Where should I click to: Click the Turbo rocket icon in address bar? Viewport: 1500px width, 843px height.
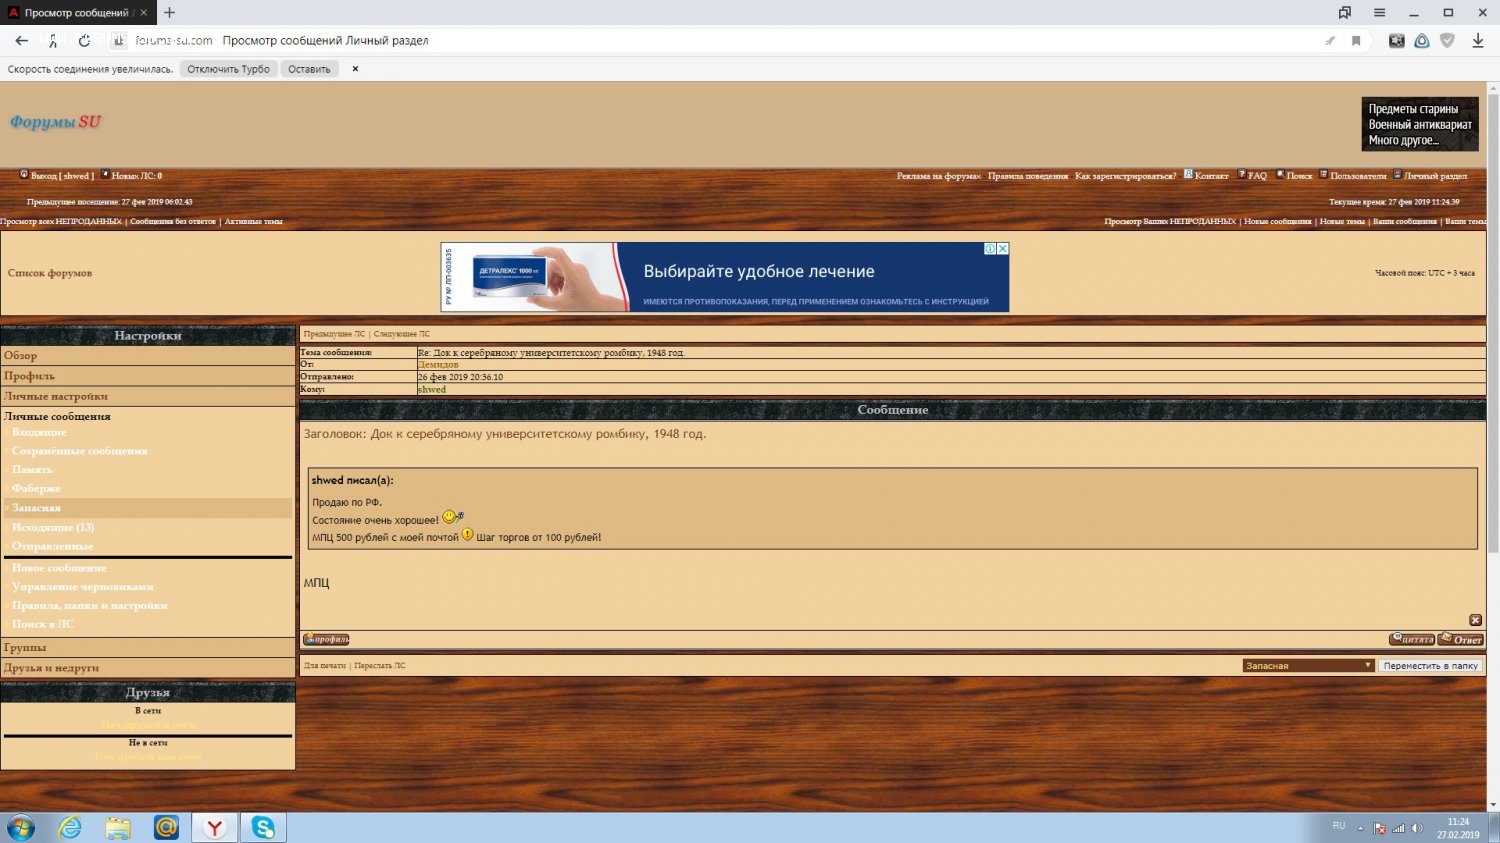1330,41
